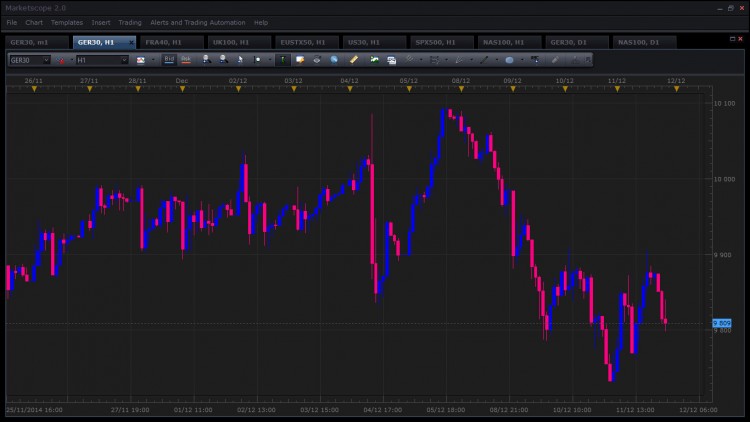750x422 pixels.
Task: Click the zoom out magnifier icon
Action: (223, 59)
